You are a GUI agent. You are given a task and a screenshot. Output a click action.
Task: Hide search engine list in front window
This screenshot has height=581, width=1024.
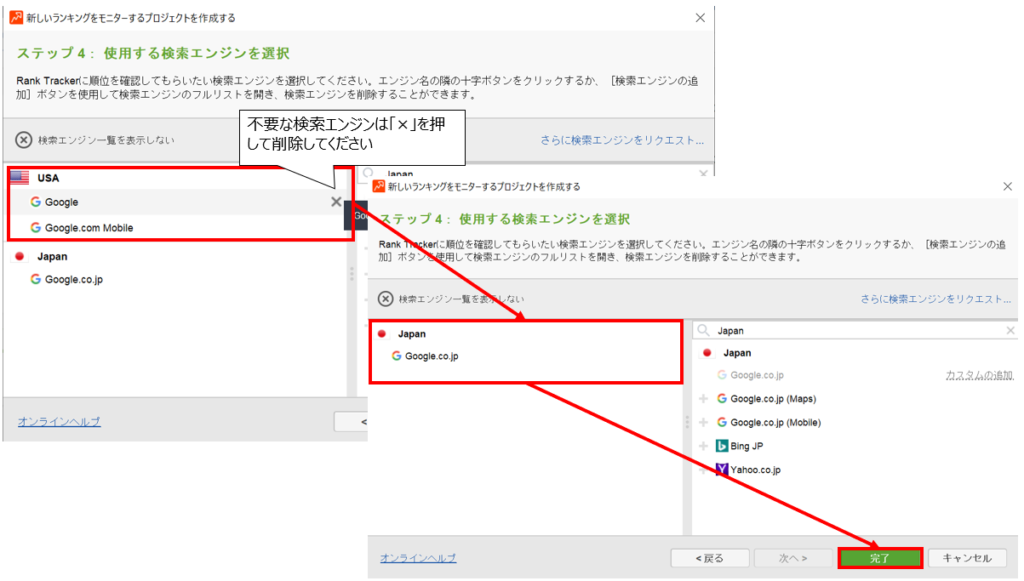pyautogui.click(x=451, y=299)
